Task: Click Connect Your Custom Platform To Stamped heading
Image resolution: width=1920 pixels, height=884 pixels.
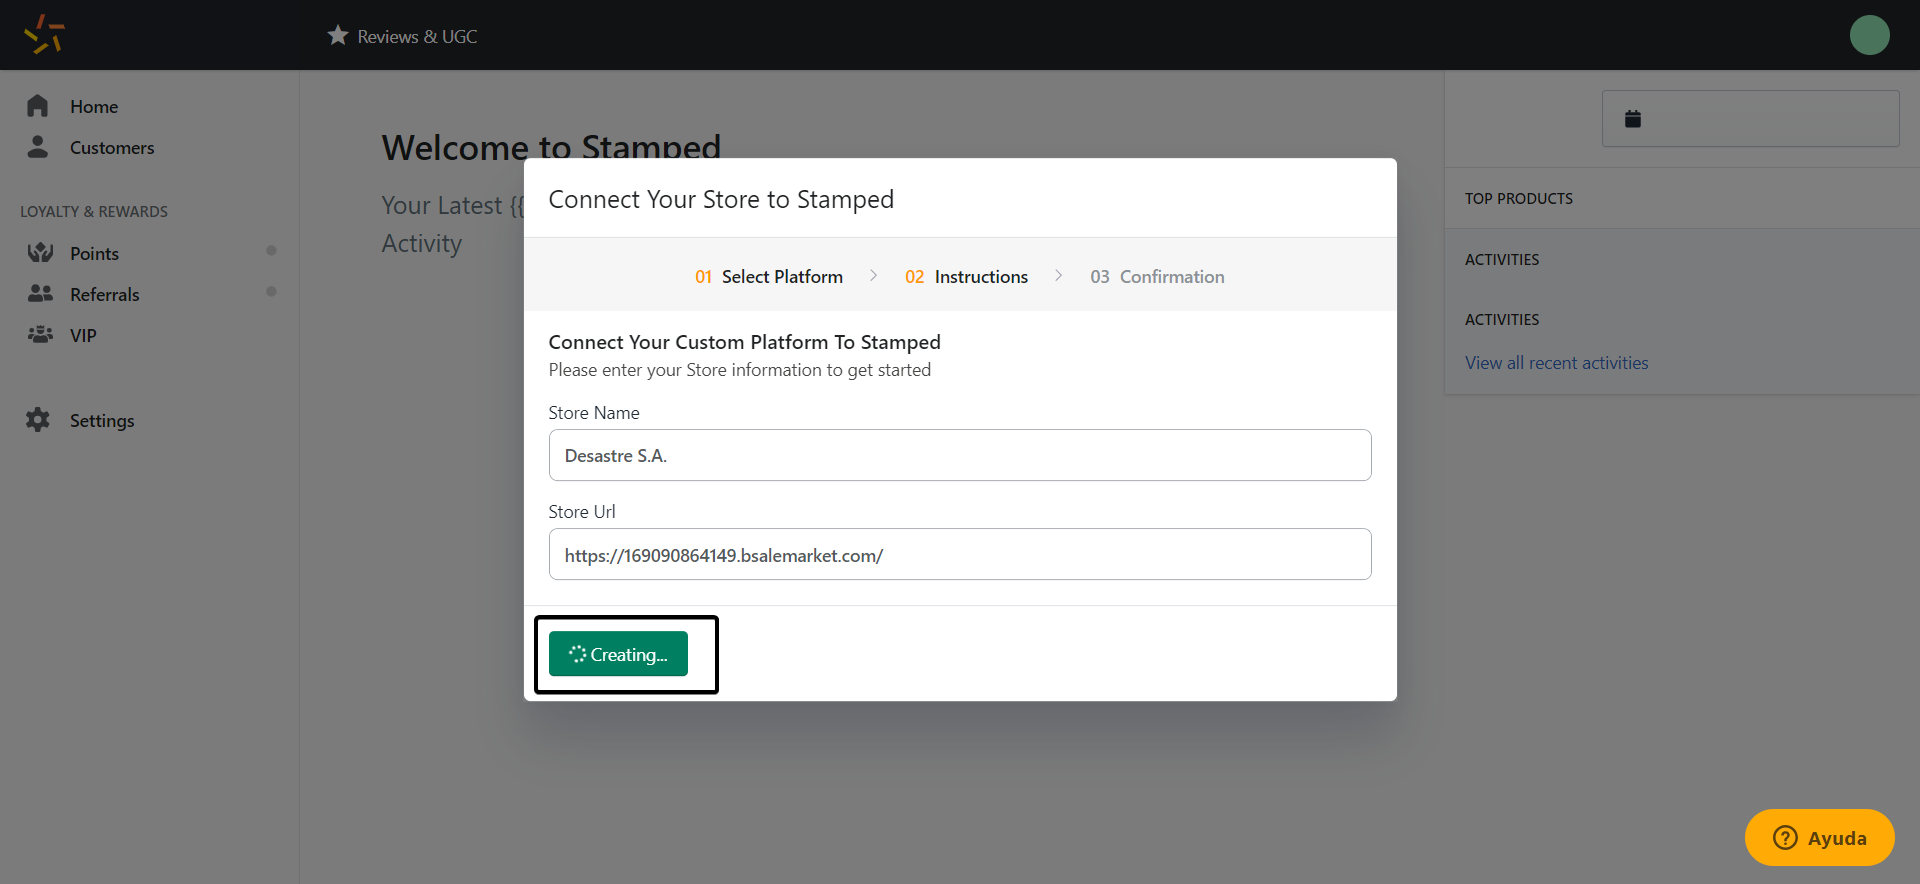Action: click(x=745, y=342)
